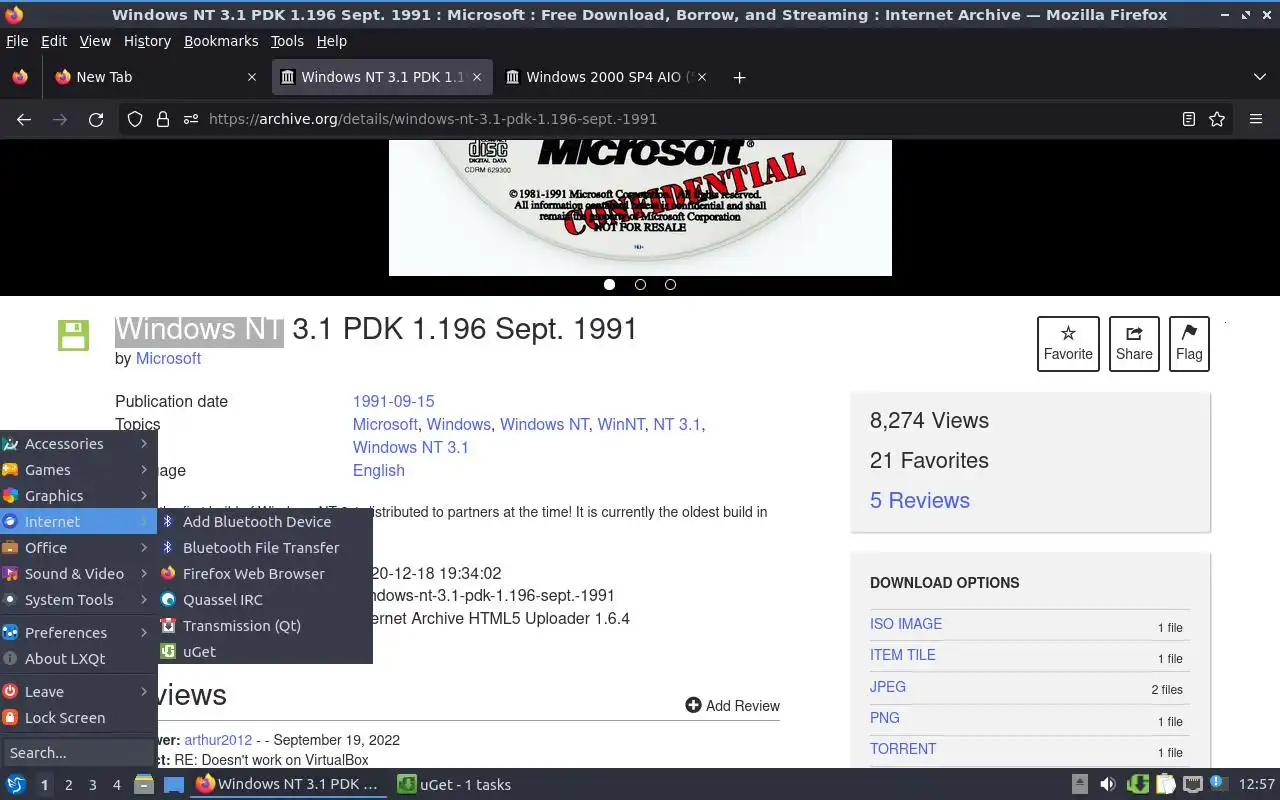Expand the Accessories menu category

78,444
